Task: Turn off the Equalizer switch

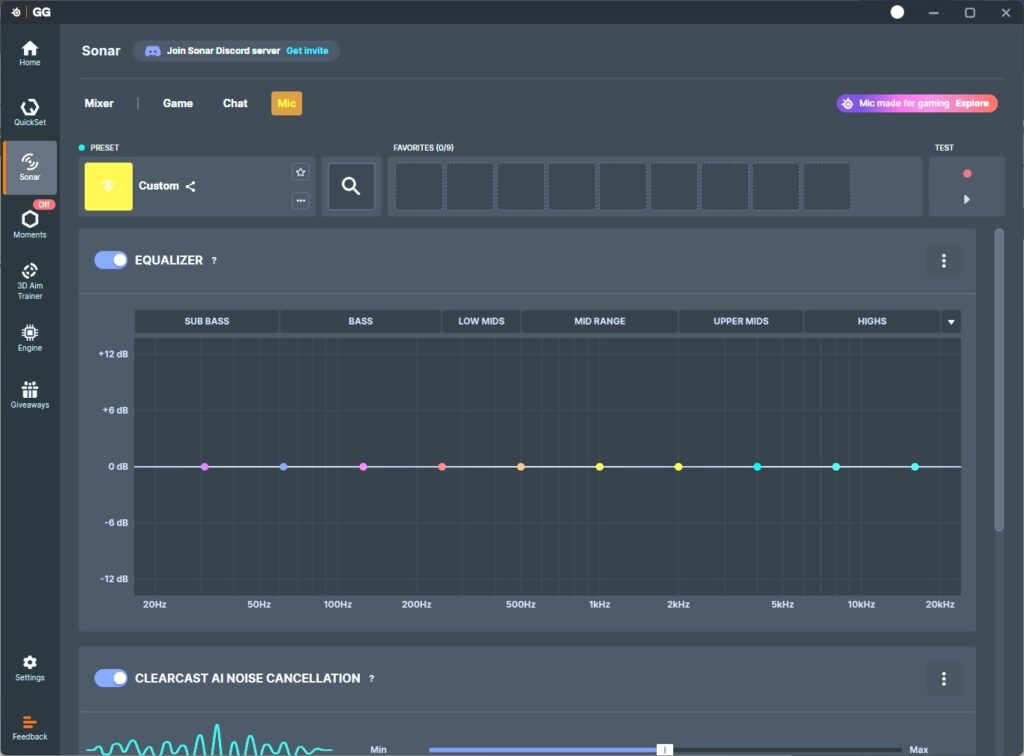Action: point(111,260)
